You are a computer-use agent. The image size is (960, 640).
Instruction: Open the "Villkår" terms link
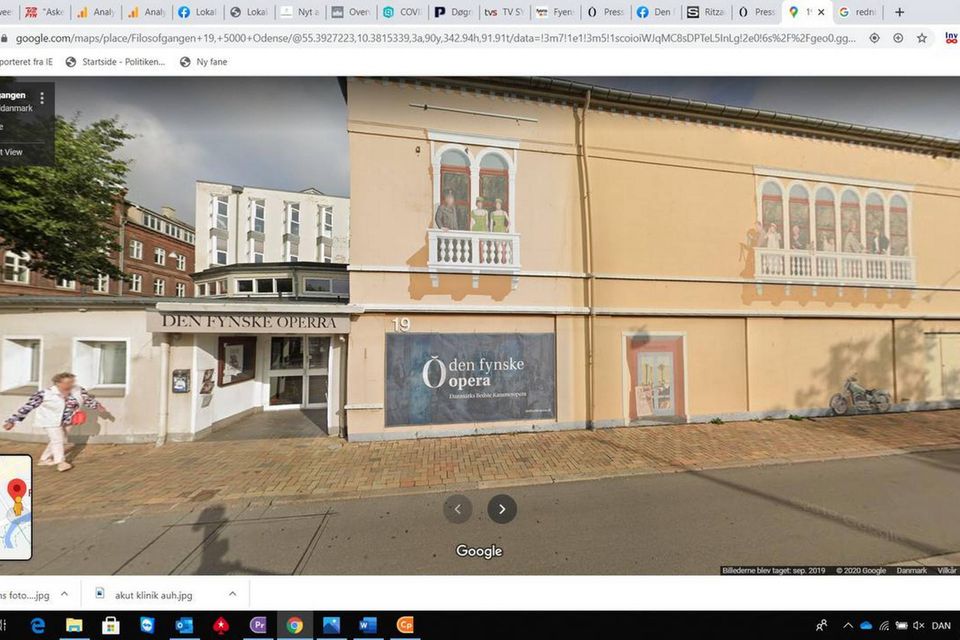tap(947, 570)
